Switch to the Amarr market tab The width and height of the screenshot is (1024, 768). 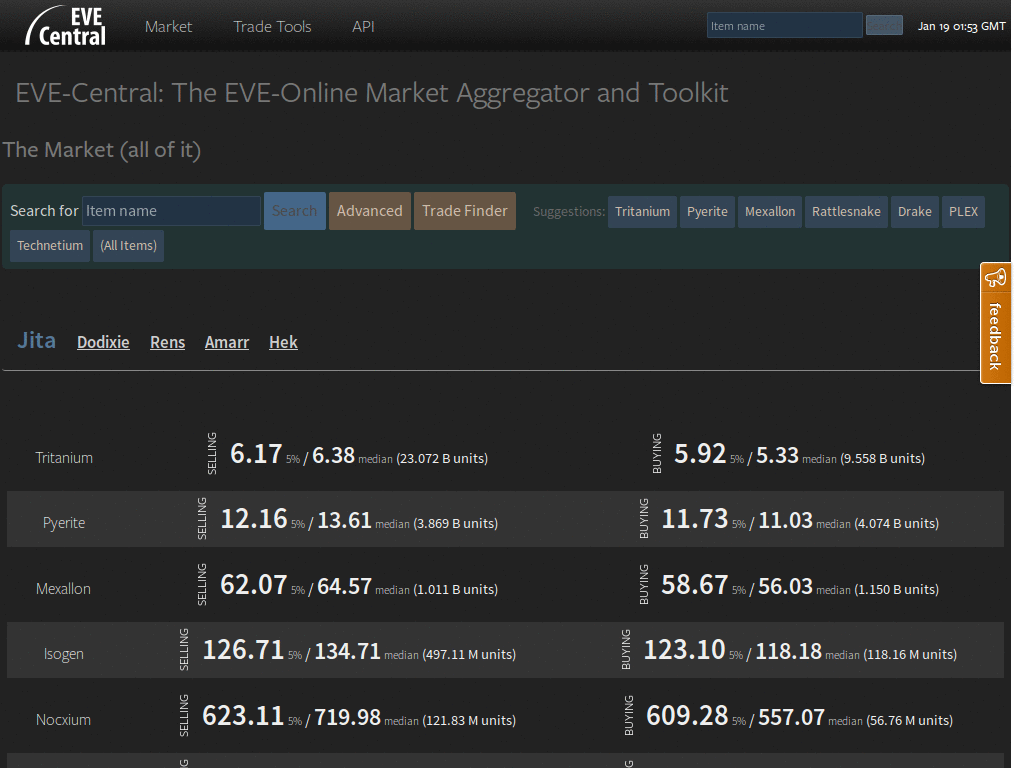[x=227, y=342]
